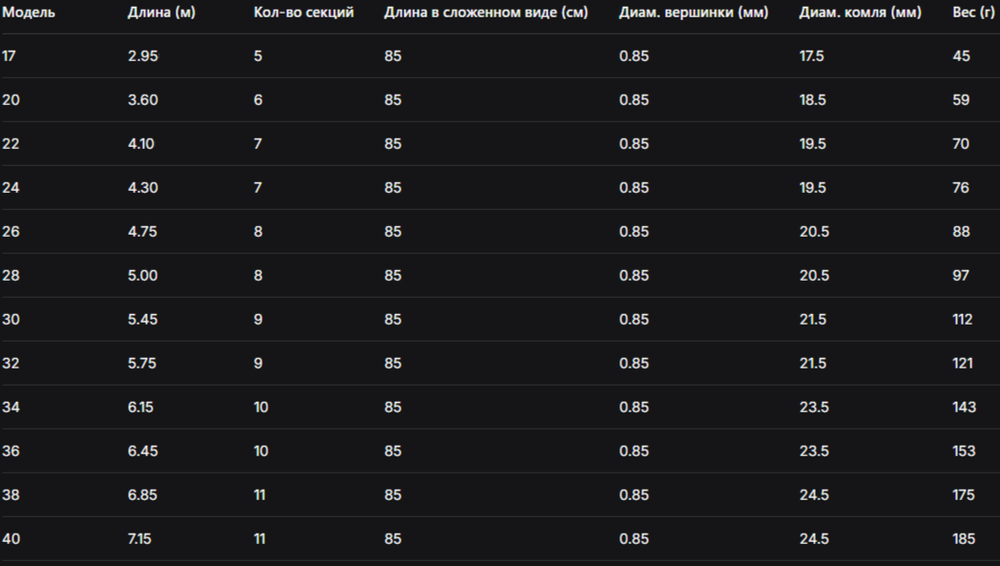
Task: Click the weight cell 121
Action: point(963,364)
